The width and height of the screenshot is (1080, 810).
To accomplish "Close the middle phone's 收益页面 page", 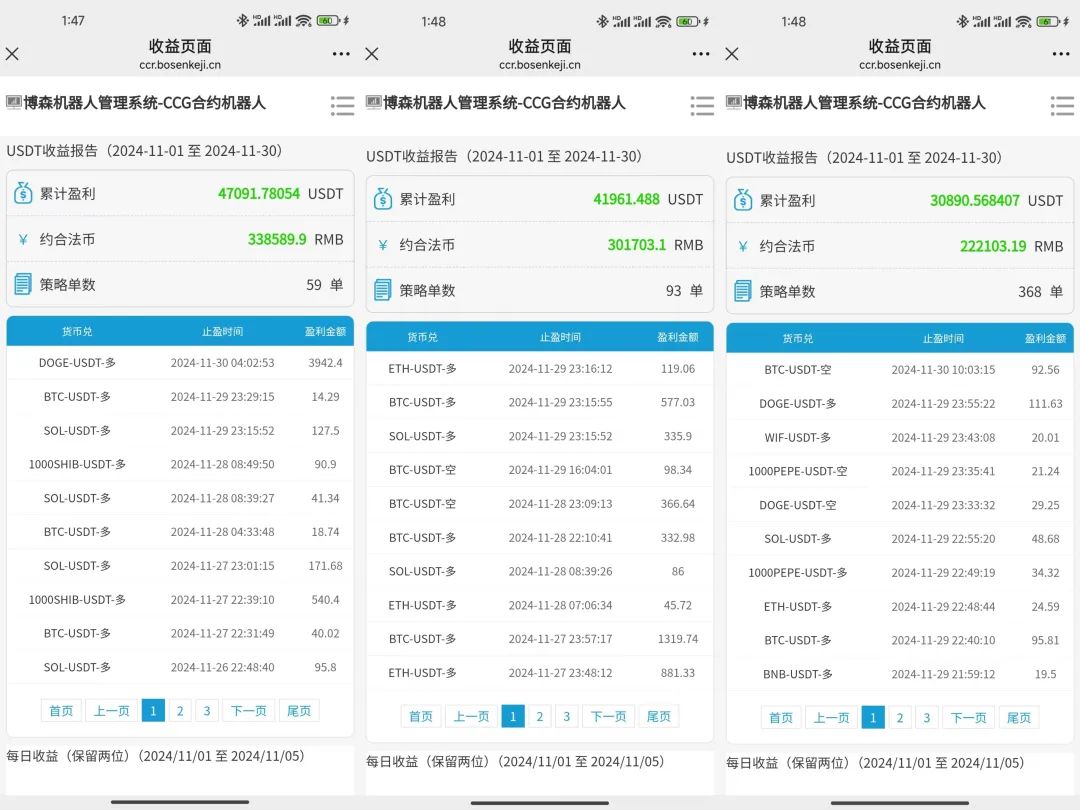I will (x=372, y=54).
